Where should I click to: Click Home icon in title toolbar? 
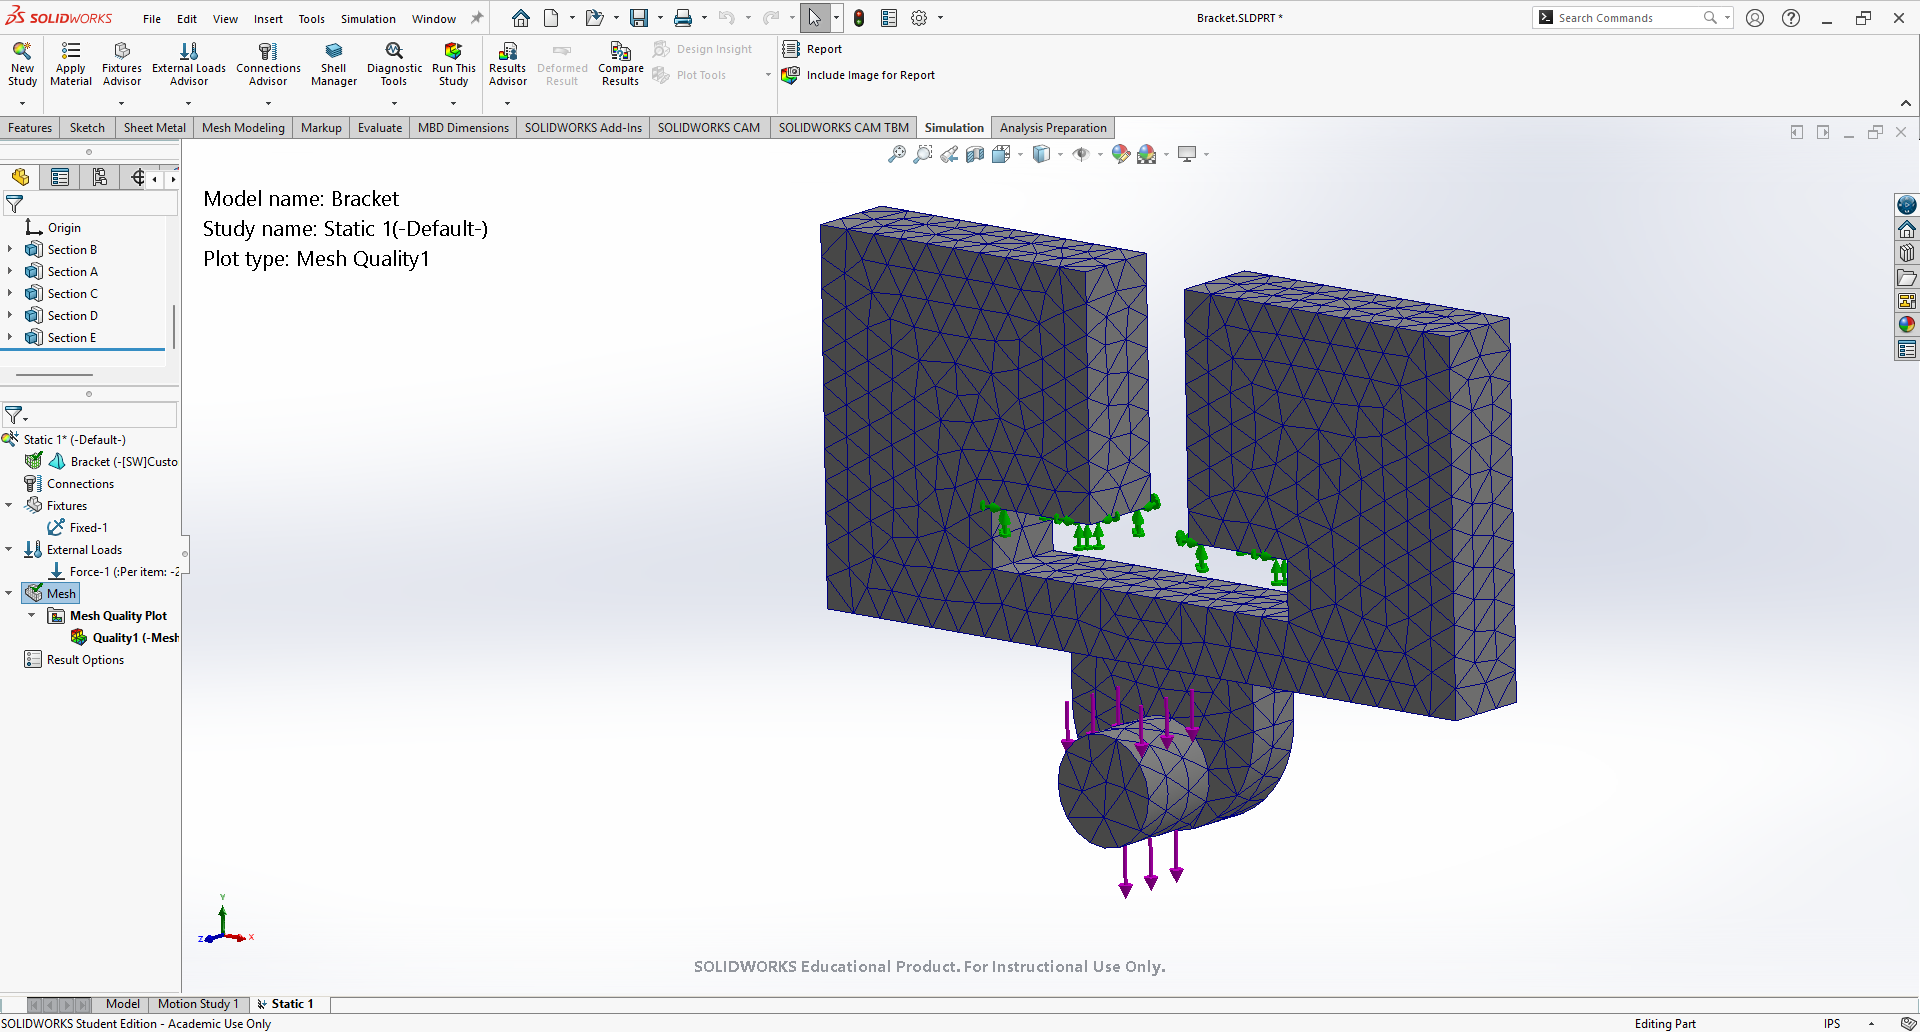pos(521,18)
